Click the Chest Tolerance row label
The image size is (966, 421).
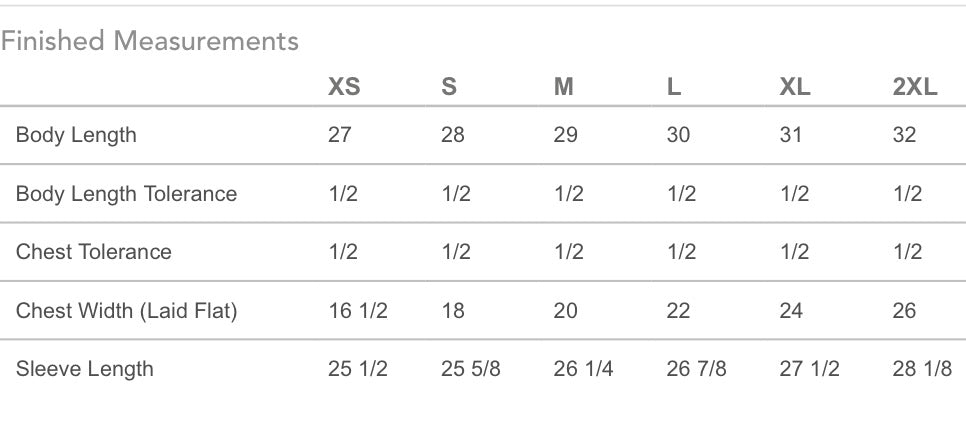[x=94, y=252]
